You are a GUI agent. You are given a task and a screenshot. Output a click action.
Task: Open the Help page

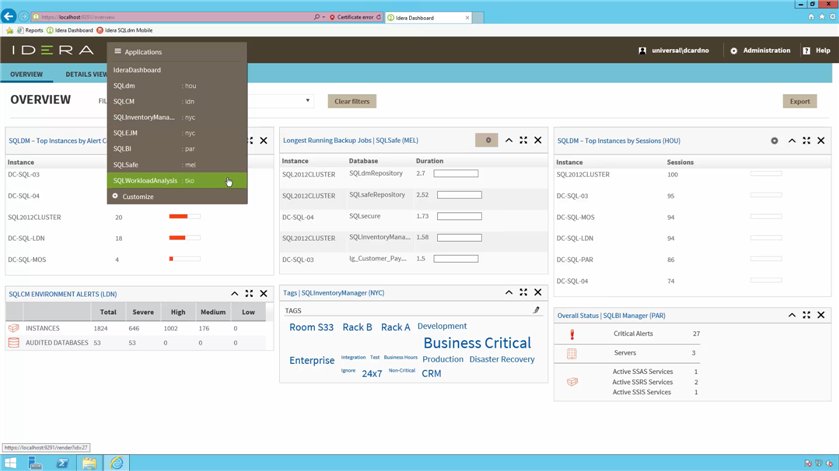tap(817, 50)
